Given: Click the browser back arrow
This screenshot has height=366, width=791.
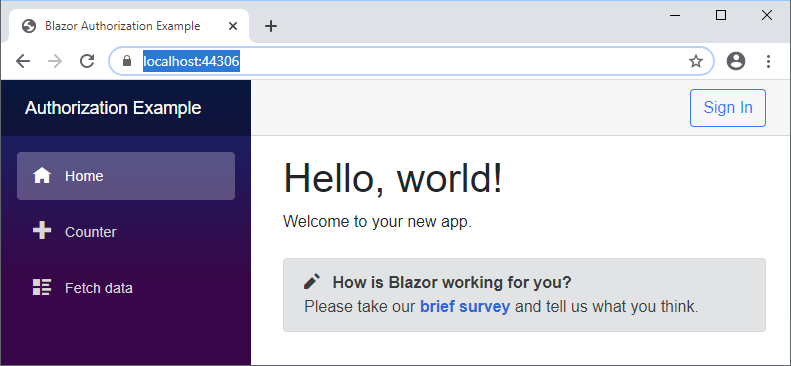Looking at the screenshot, I should pos(23,62).
